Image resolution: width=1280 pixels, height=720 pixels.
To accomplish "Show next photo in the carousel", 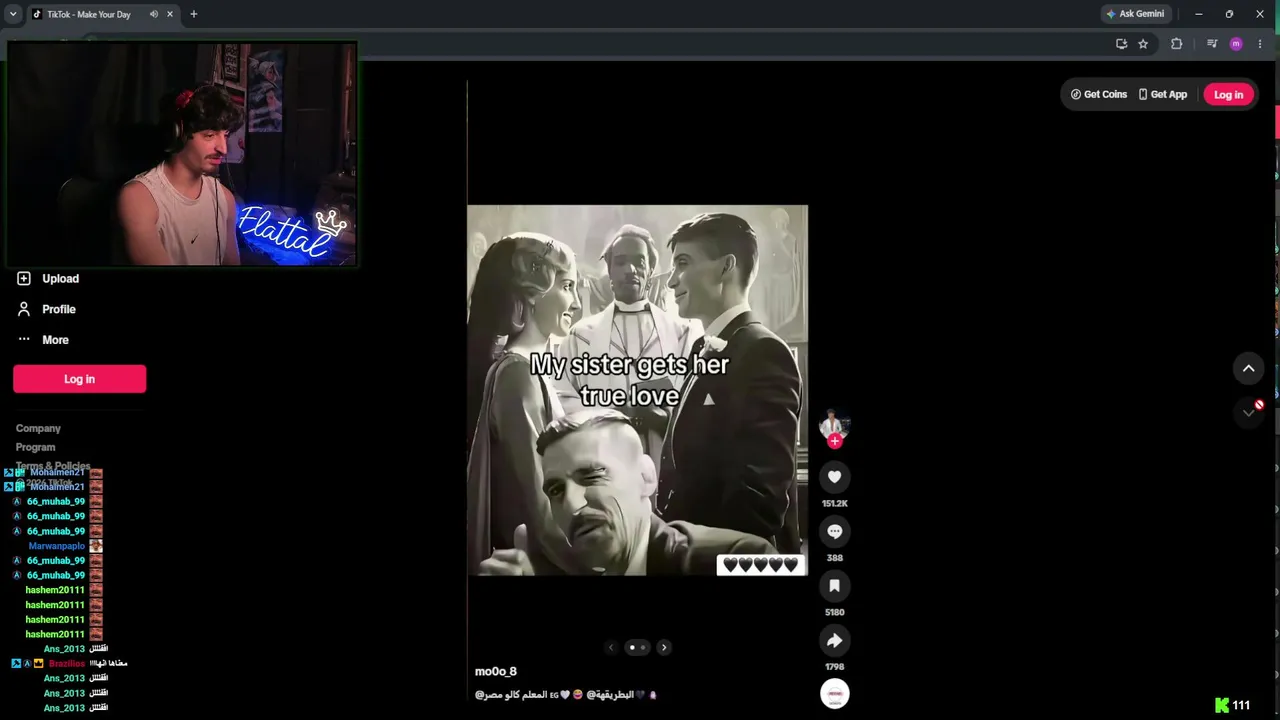I will tap(663, 647).
